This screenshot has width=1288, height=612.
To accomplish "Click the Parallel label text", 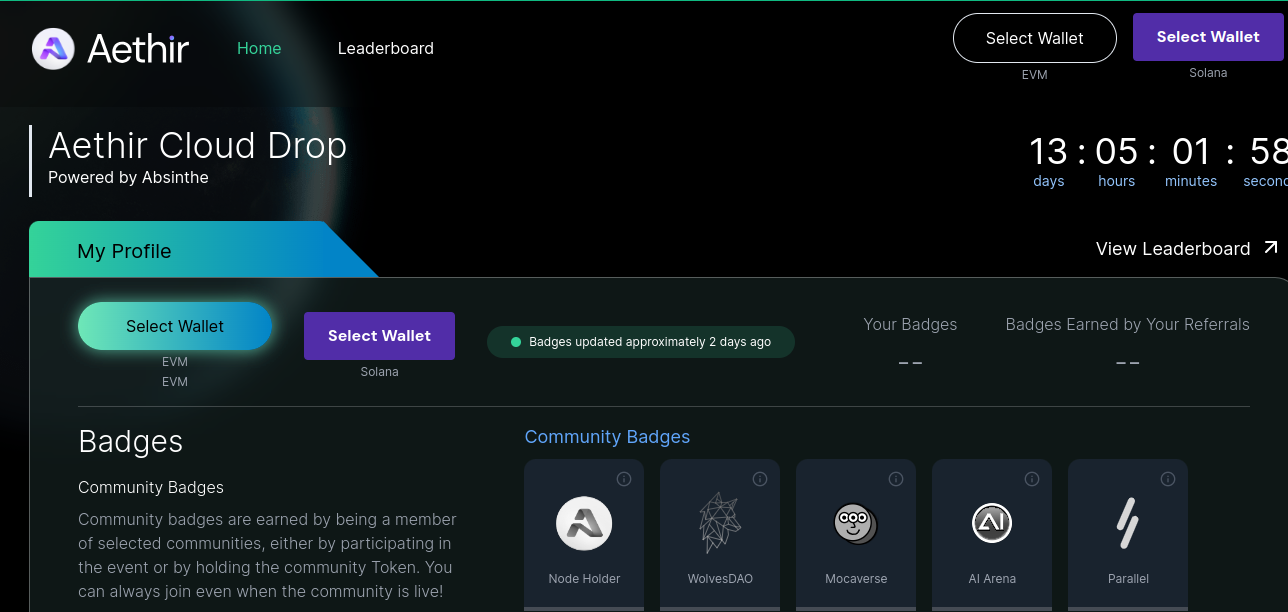I will click(1128, 579).
